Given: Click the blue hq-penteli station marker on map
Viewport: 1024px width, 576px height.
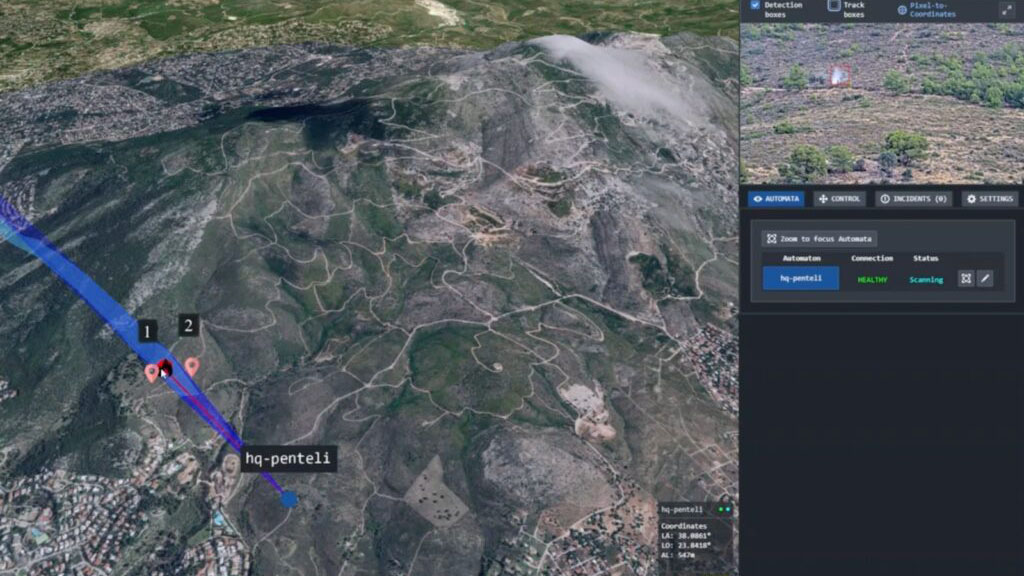Looking at the screenshot, I should 289,498.
